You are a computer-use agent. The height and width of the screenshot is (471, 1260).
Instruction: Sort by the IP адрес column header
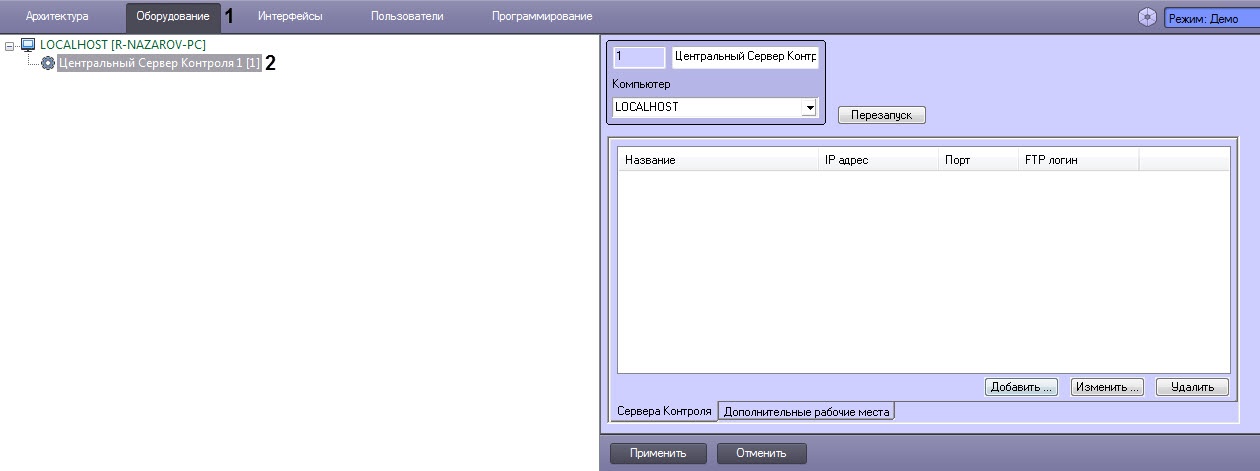pos(878,159)
